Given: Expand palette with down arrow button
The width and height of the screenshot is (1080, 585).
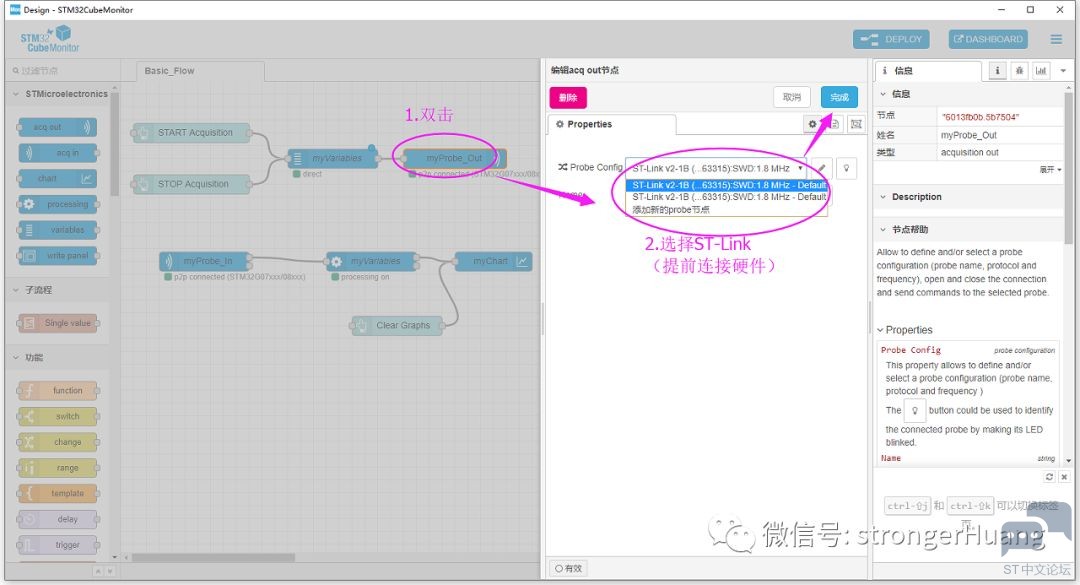Looking at the screenshot, I should (x=110, y=571).
